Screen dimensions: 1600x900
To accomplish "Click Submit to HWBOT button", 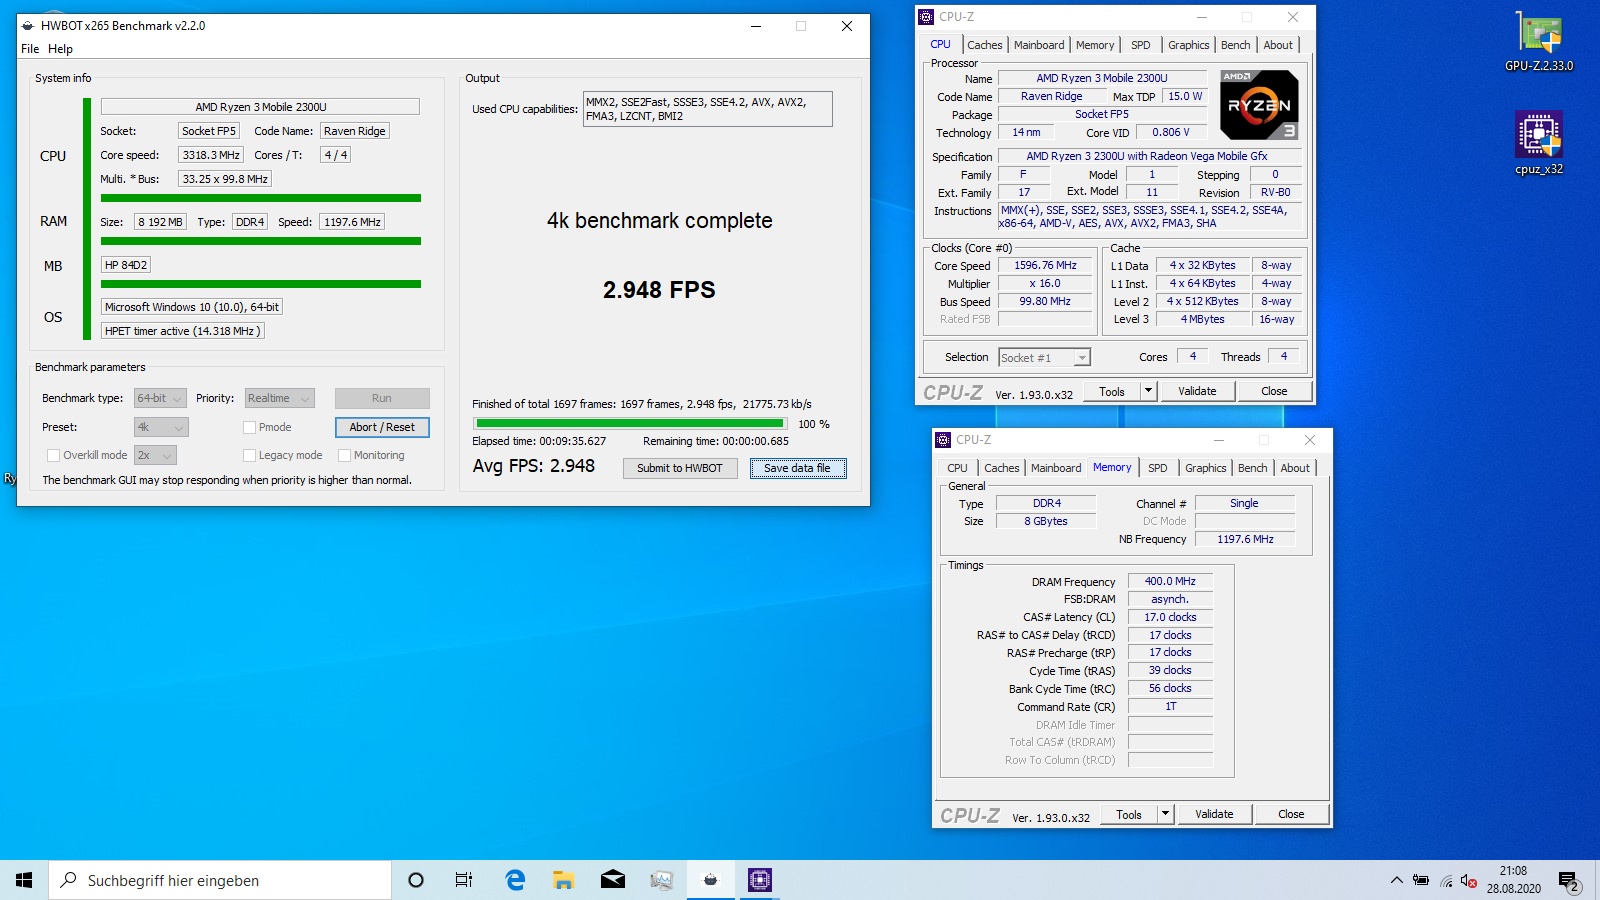I will (680, 468).
